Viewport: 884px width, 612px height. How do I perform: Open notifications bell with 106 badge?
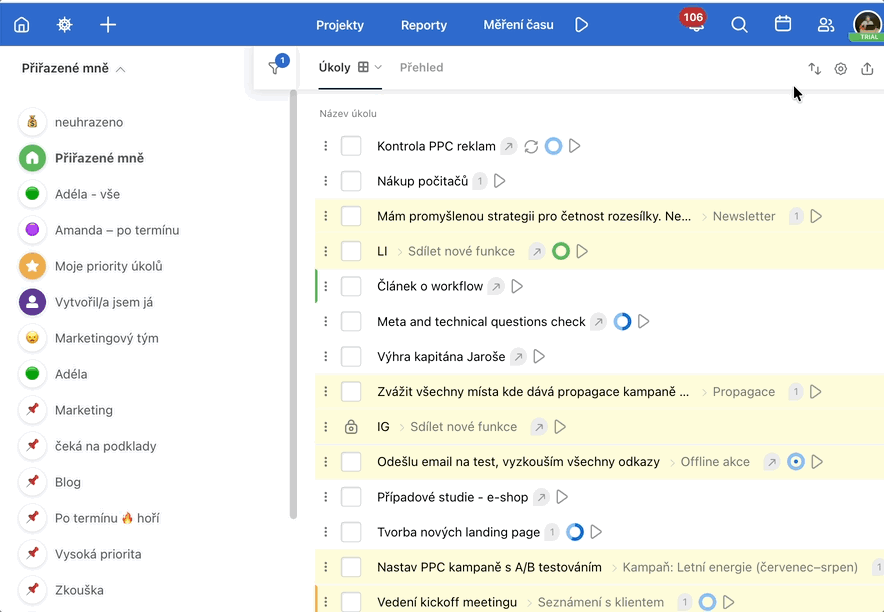coord(694,26)
